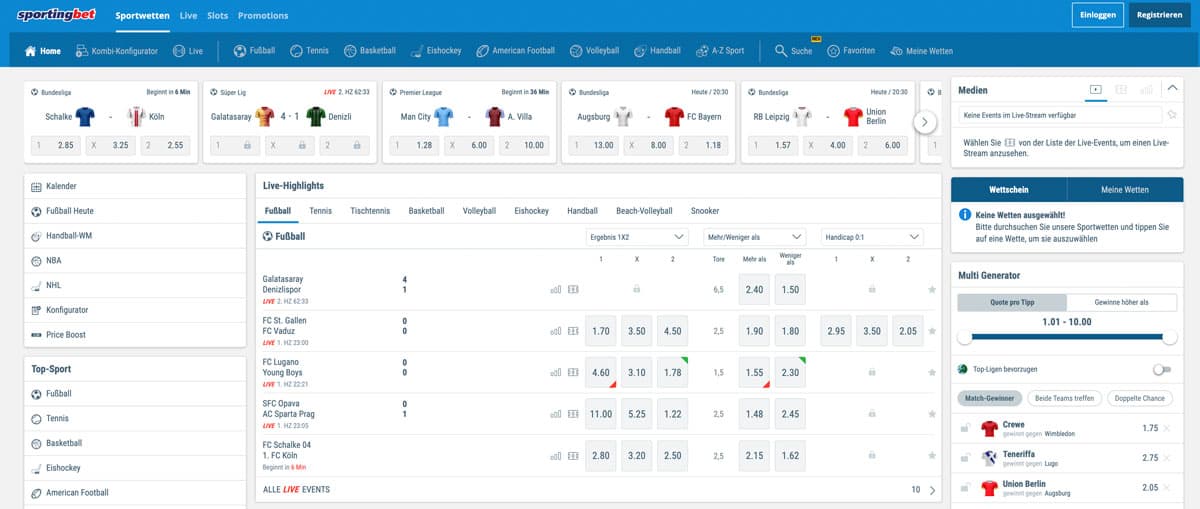This screenshot has height=509, width=1200.
Task: Select Match-Gewinner filter chip
Action: point(989,398)
